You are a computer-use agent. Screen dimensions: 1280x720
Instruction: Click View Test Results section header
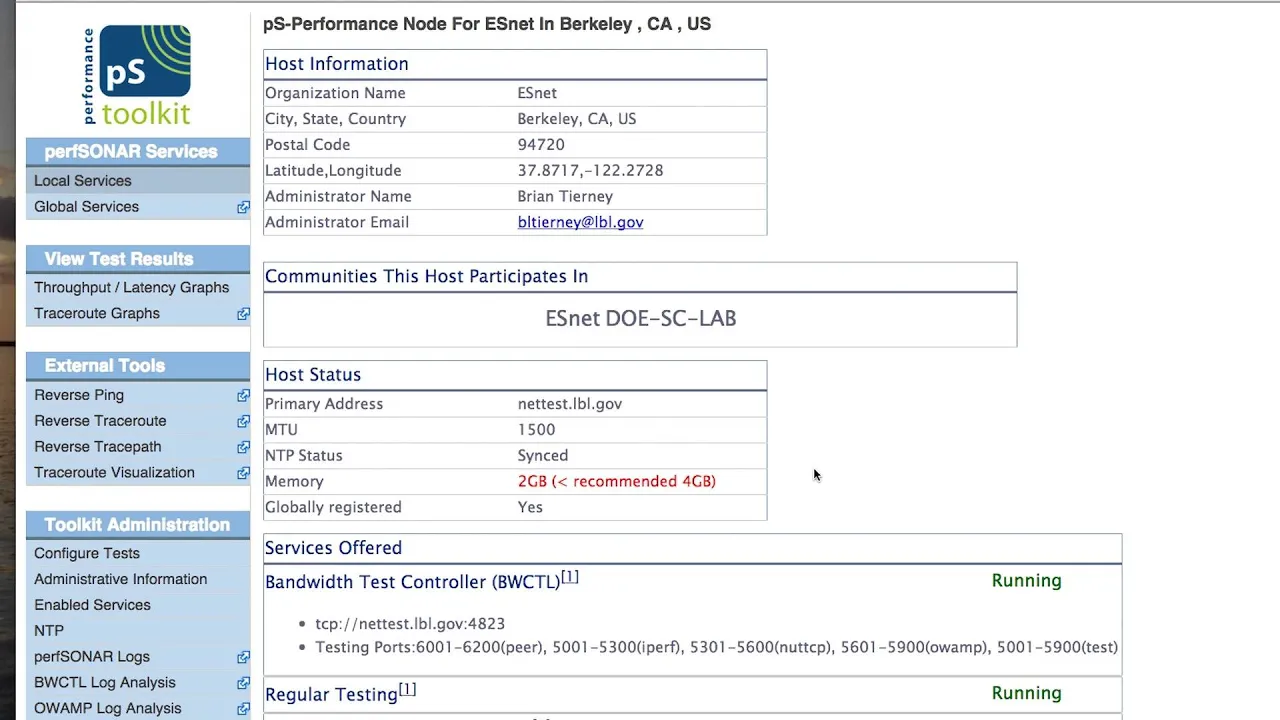click(x=119, y=259)
